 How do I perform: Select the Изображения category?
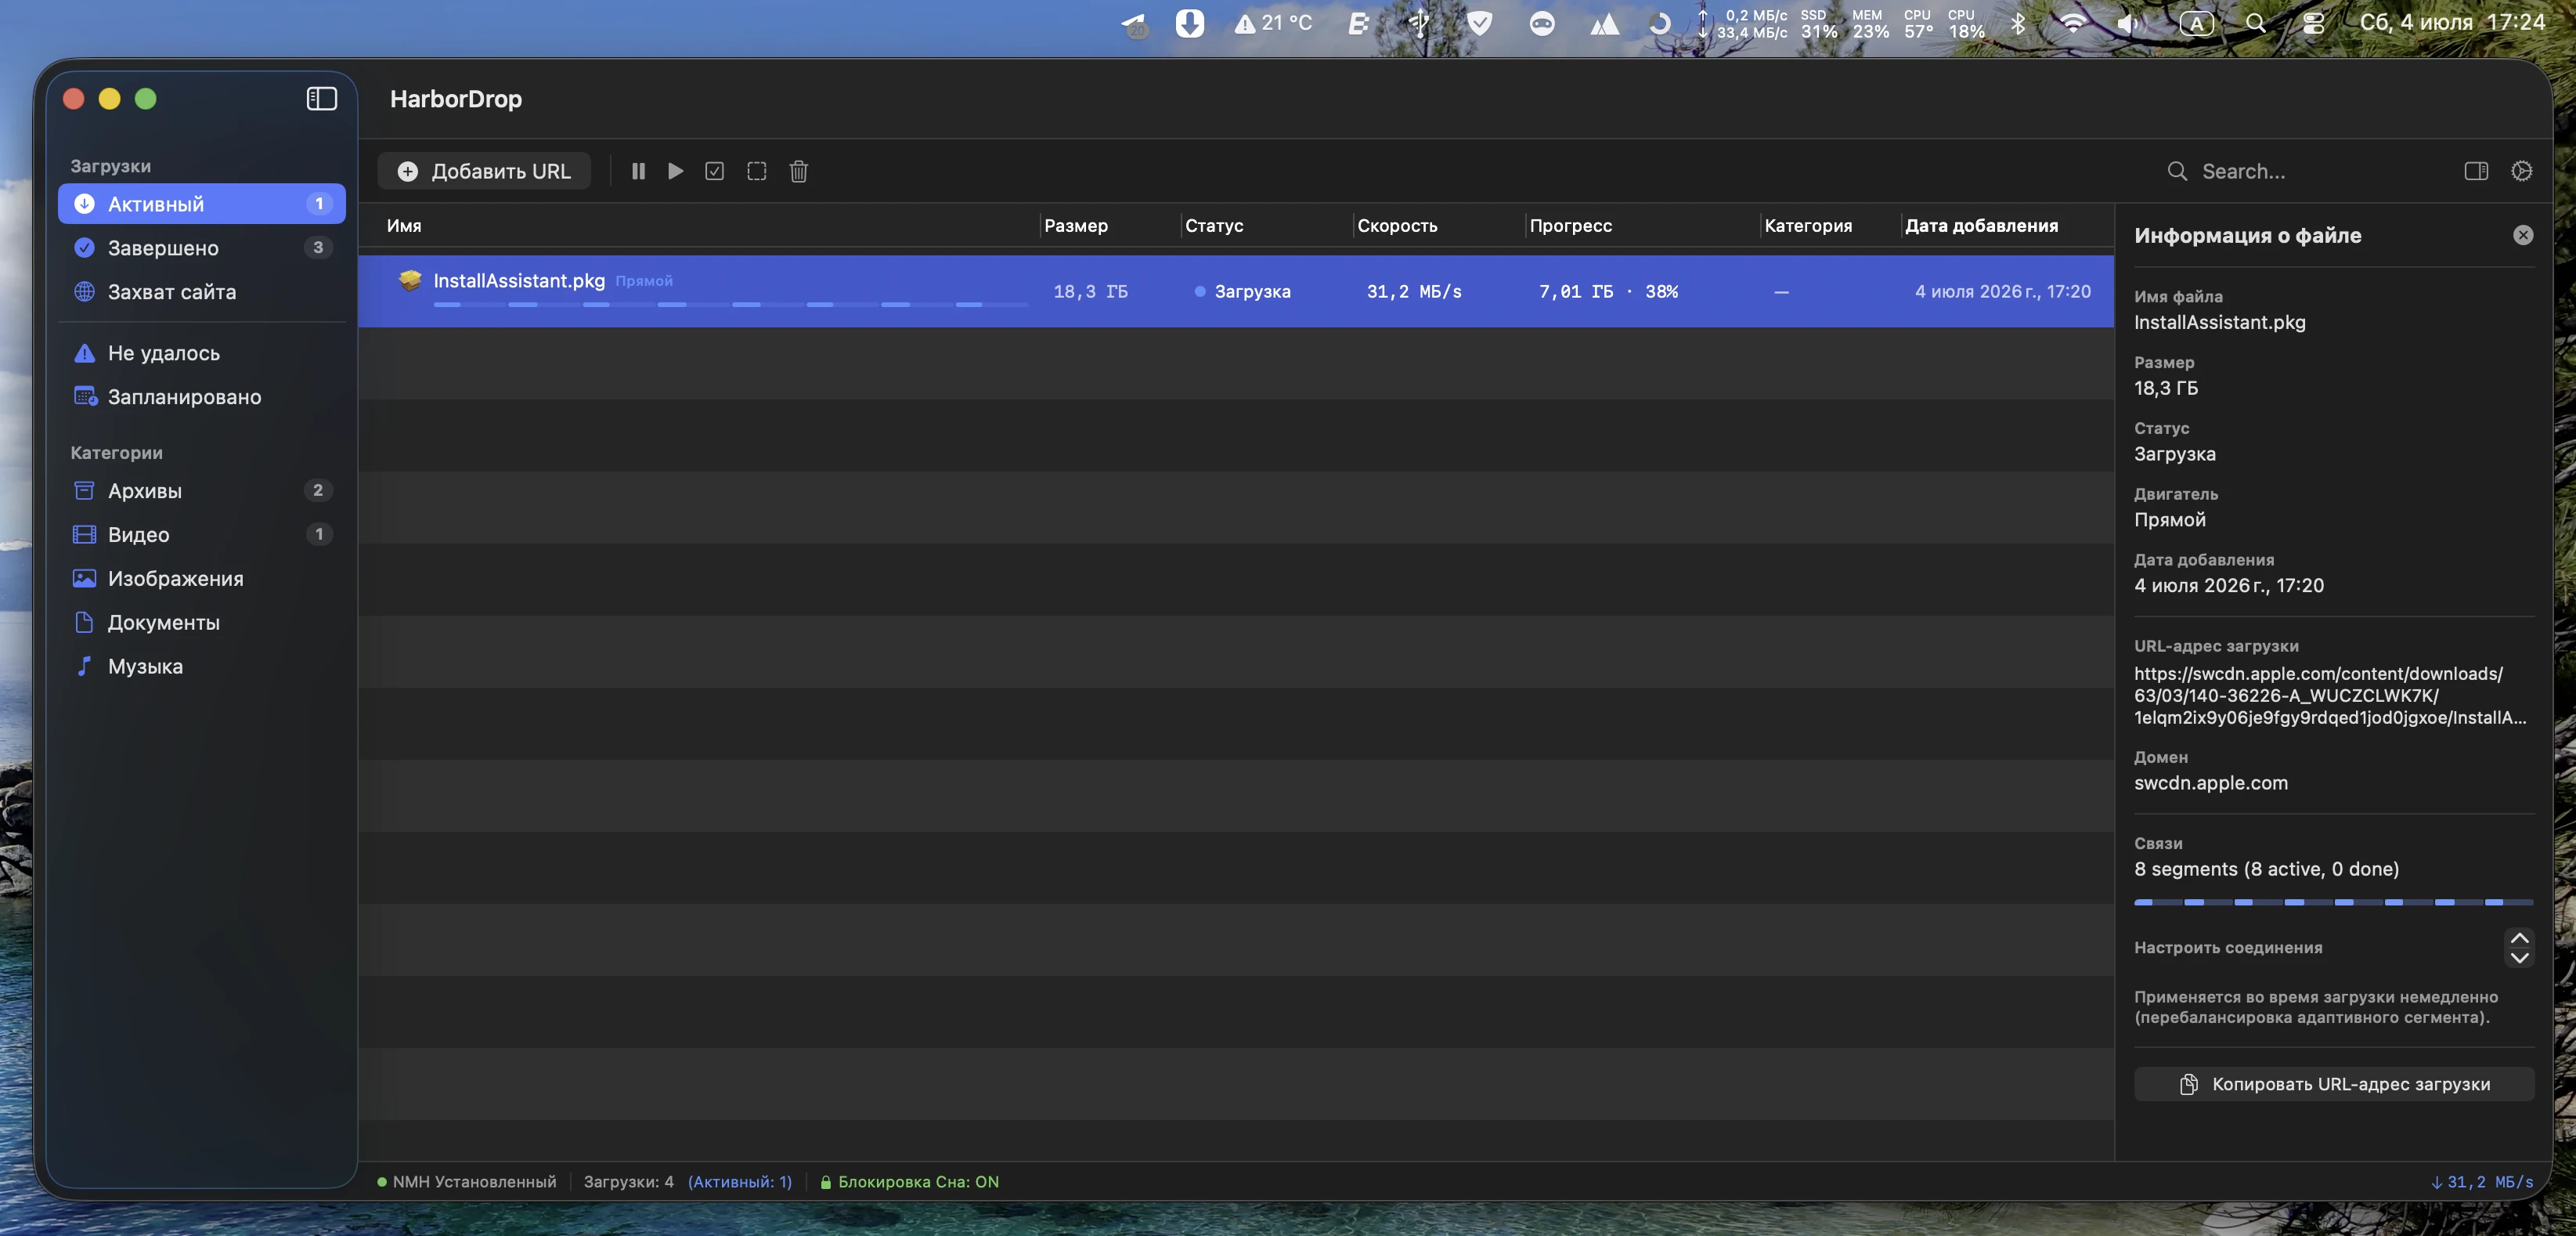(202, 579)
